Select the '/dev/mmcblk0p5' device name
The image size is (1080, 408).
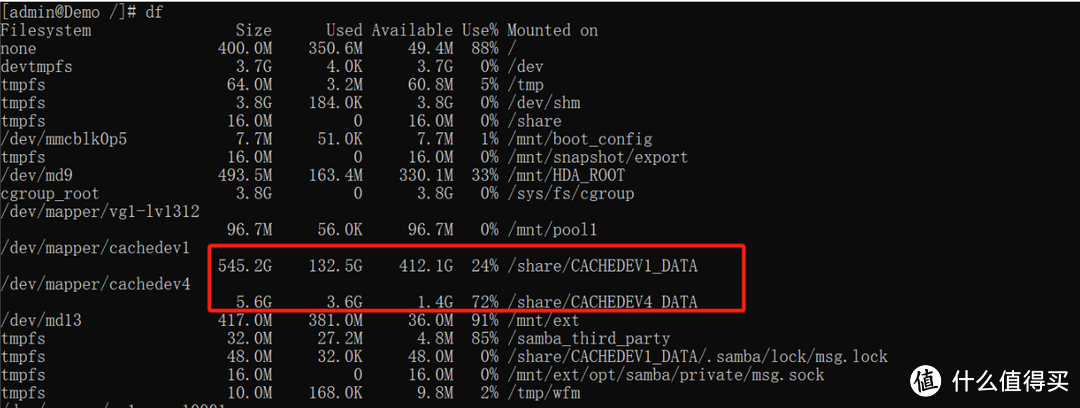coord(64,139)
